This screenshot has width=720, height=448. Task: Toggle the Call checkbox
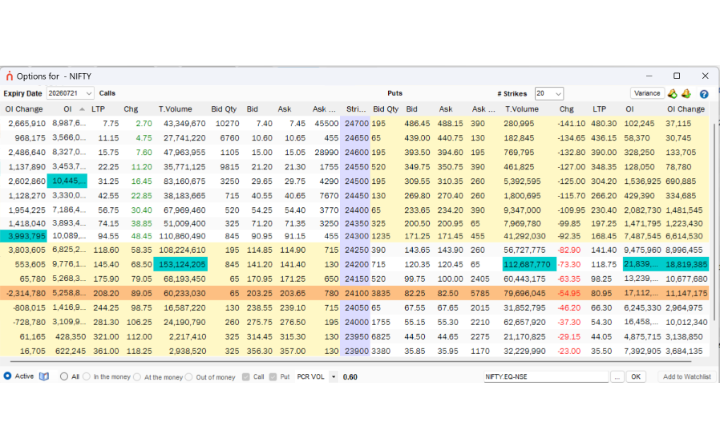246,377
